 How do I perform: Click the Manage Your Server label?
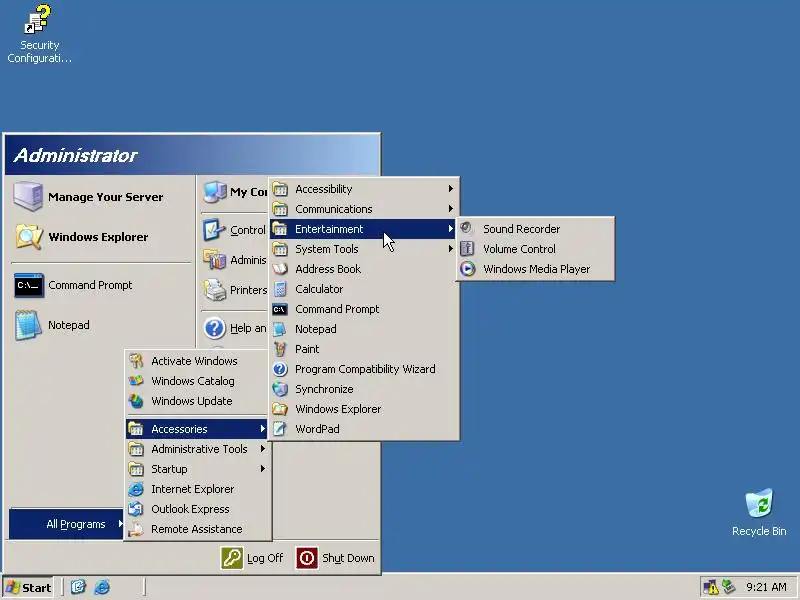pyautogui.click(x=106, y=197)
